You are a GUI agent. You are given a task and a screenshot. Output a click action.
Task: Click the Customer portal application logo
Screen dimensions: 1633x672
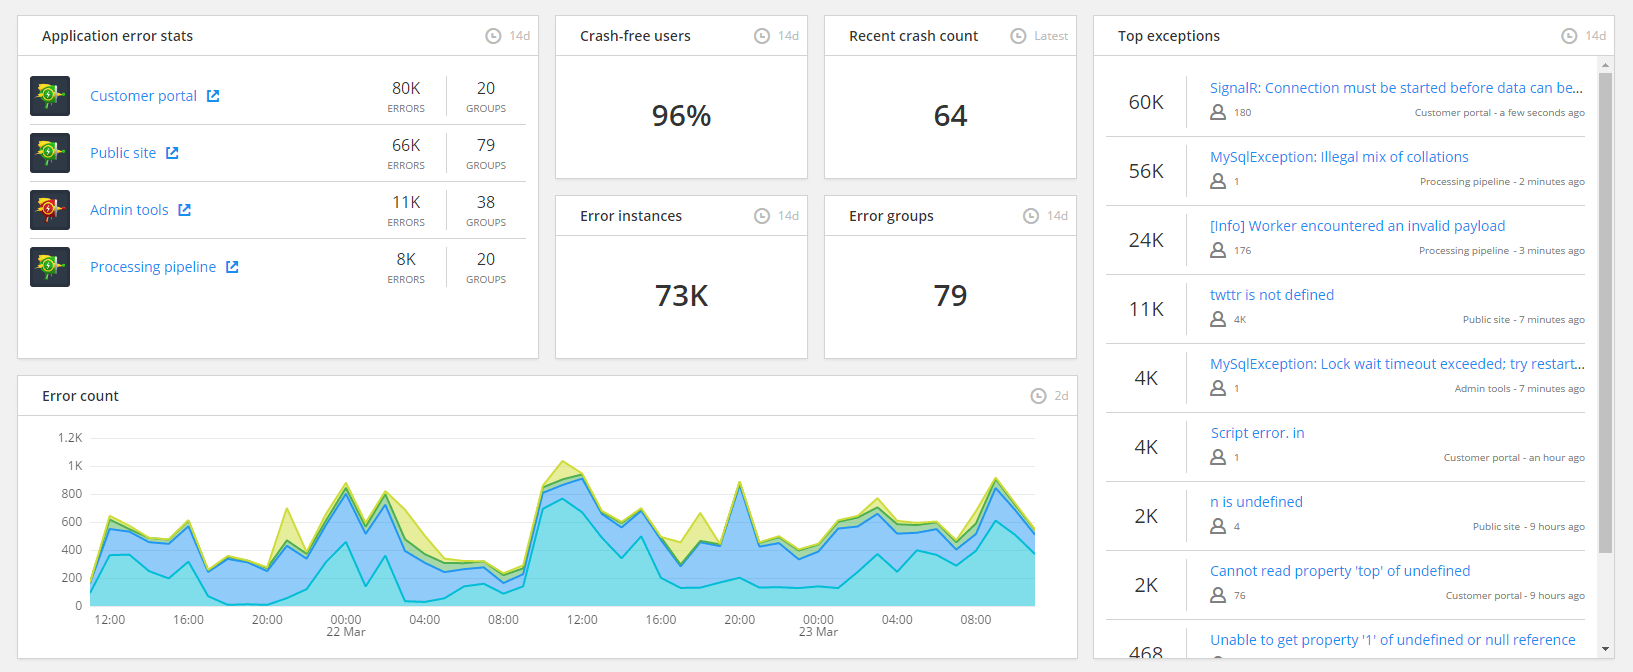[50, 96]
